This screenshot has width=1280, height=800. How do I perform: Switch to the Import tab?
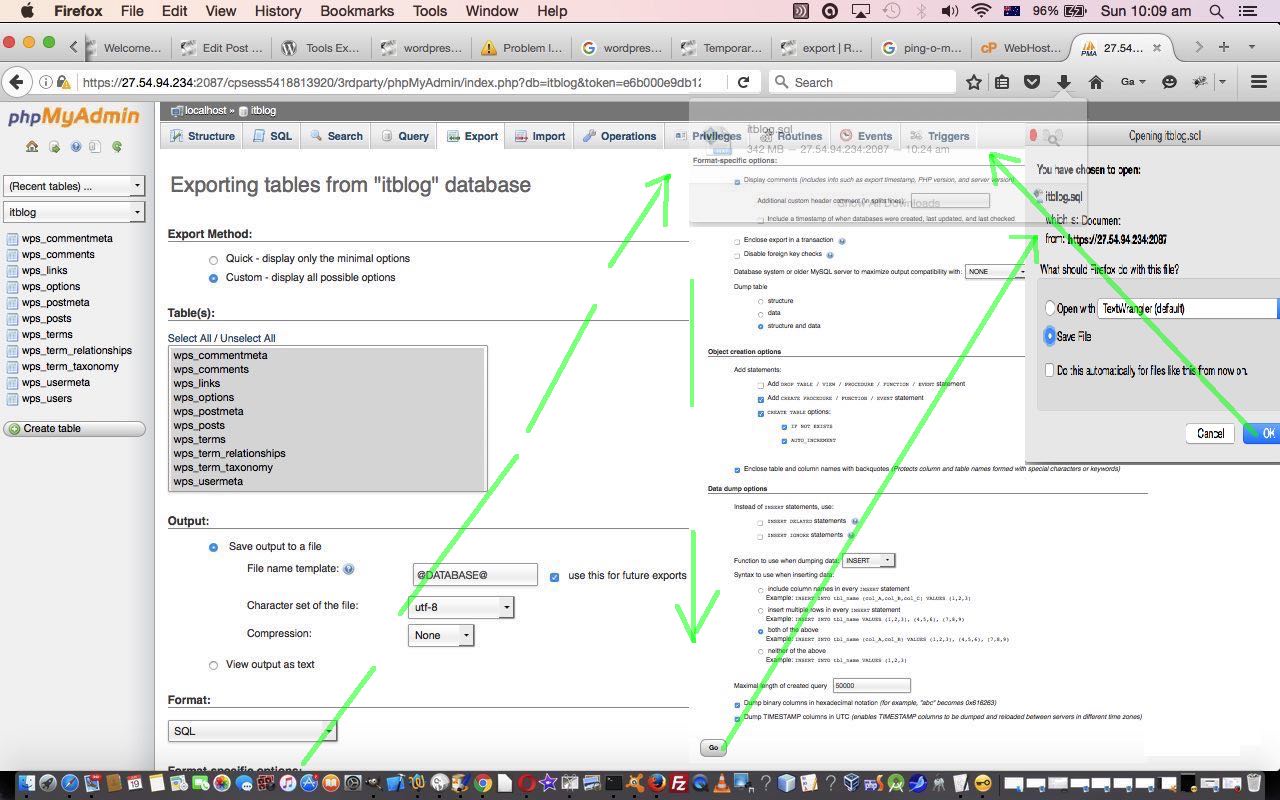pos(540,136)
